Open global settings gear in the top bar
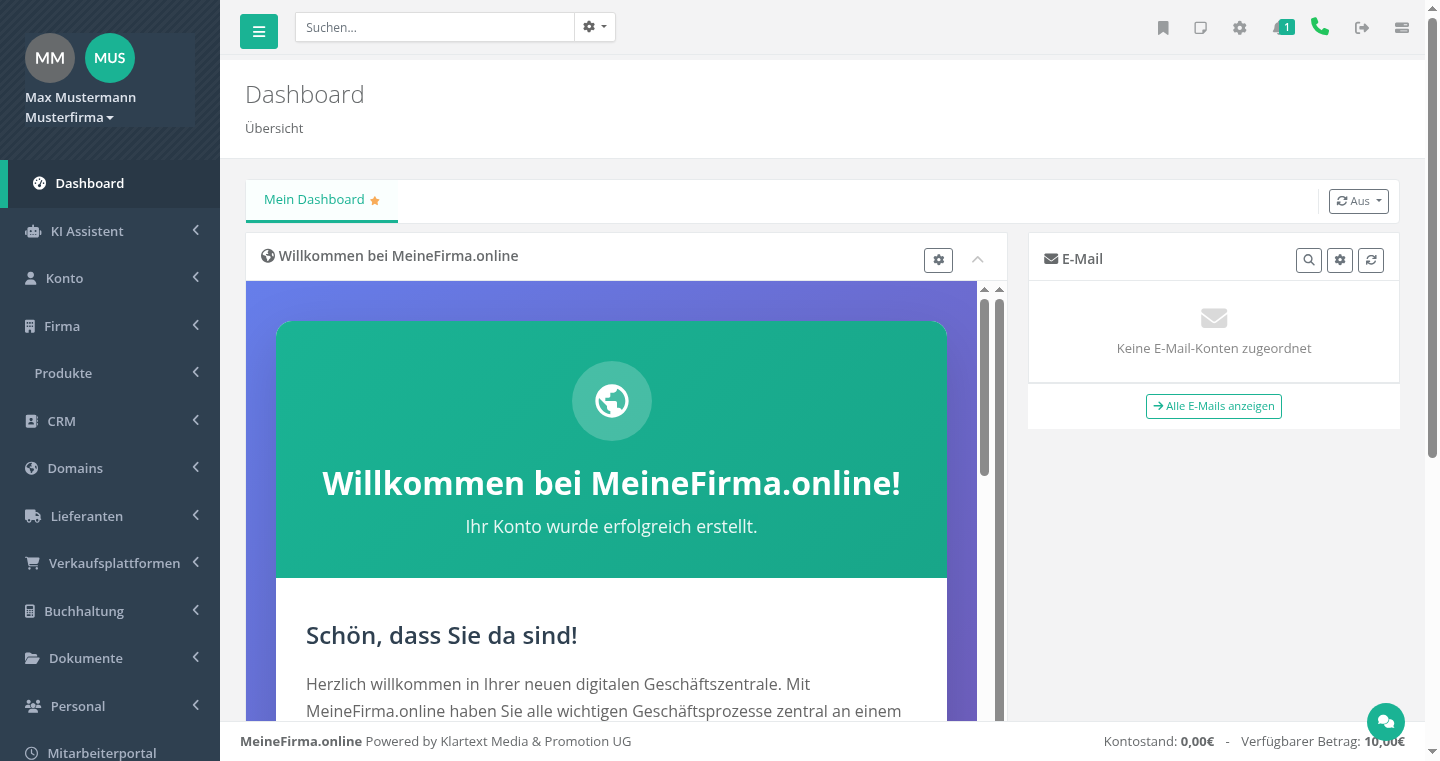The height and width of the screenshot is (761, 1440). (x=1240, y=28)
